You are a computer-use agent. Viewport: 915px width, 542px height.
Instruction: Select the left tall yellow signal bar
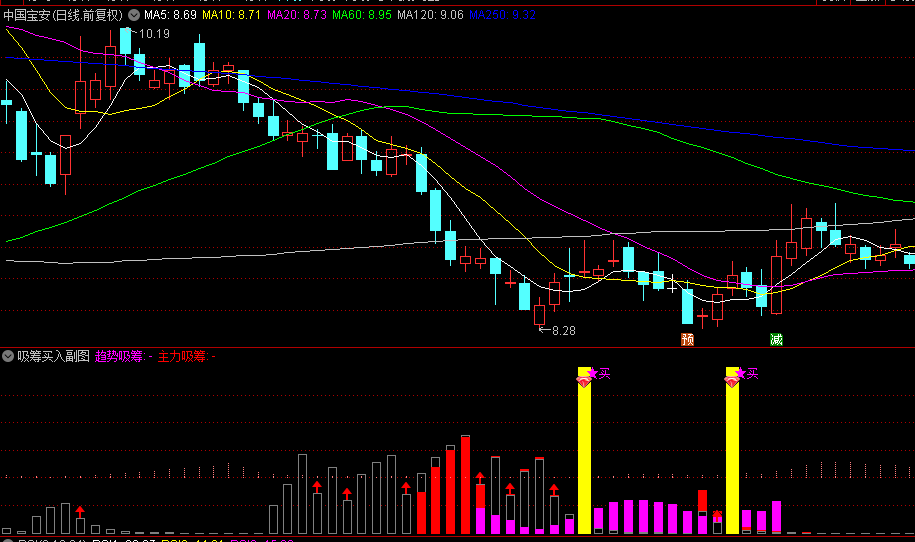pyautogui.click(x=584, y=450)
